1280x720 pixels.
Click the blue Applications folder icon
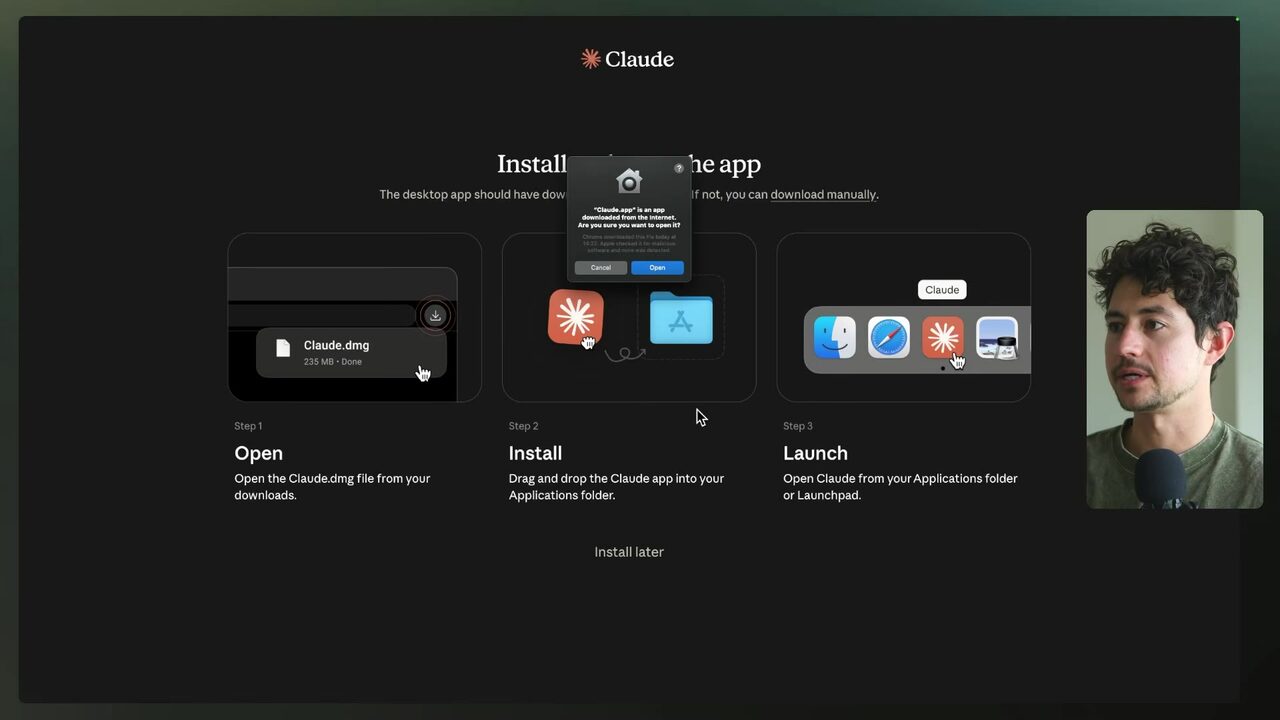681,318
